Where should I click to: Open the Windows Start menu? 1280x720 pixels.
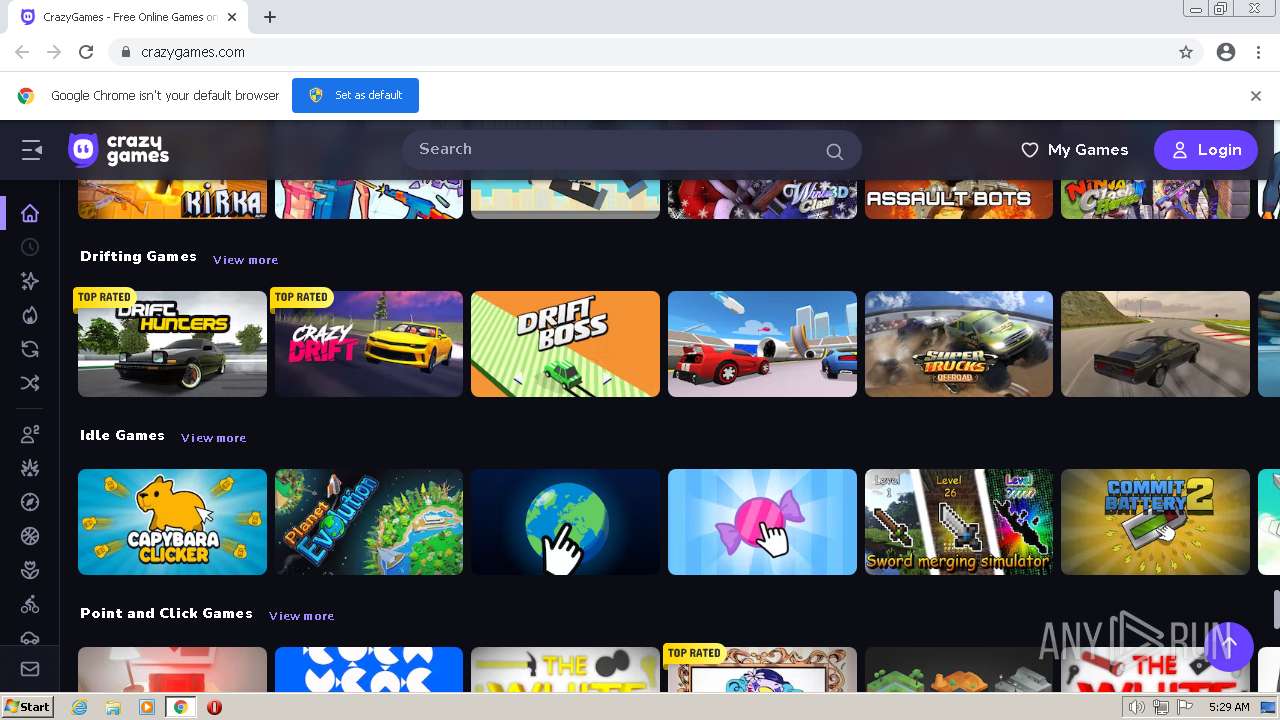pyautogui.click(x=28, y=707)
